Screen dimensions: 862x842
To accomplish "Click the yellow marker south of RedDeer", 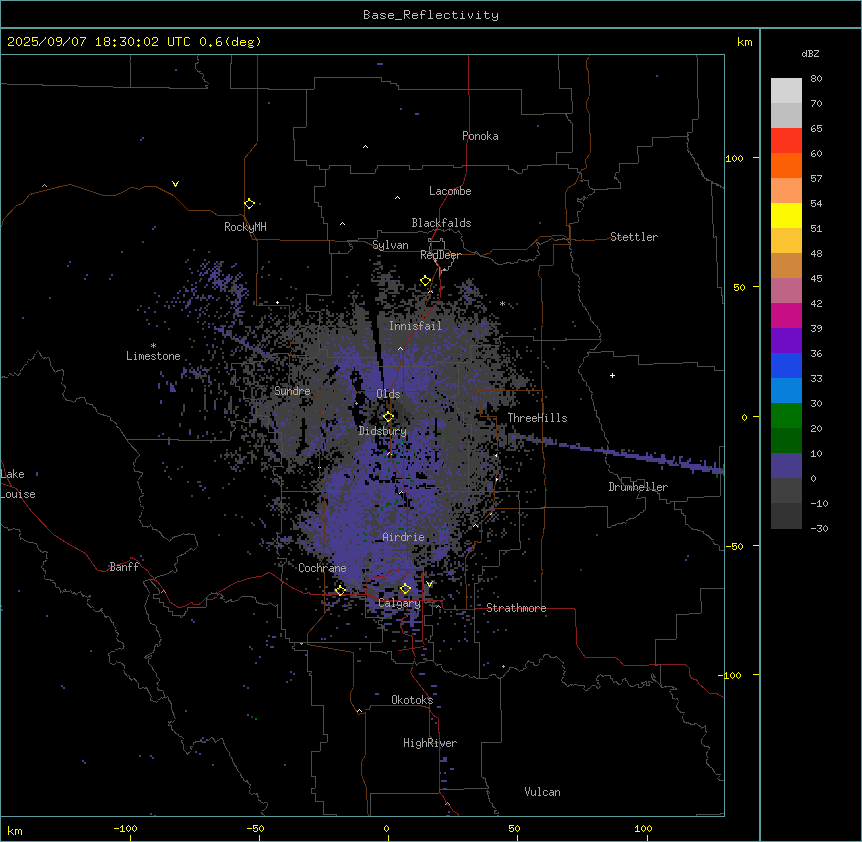I will (425, 281).
